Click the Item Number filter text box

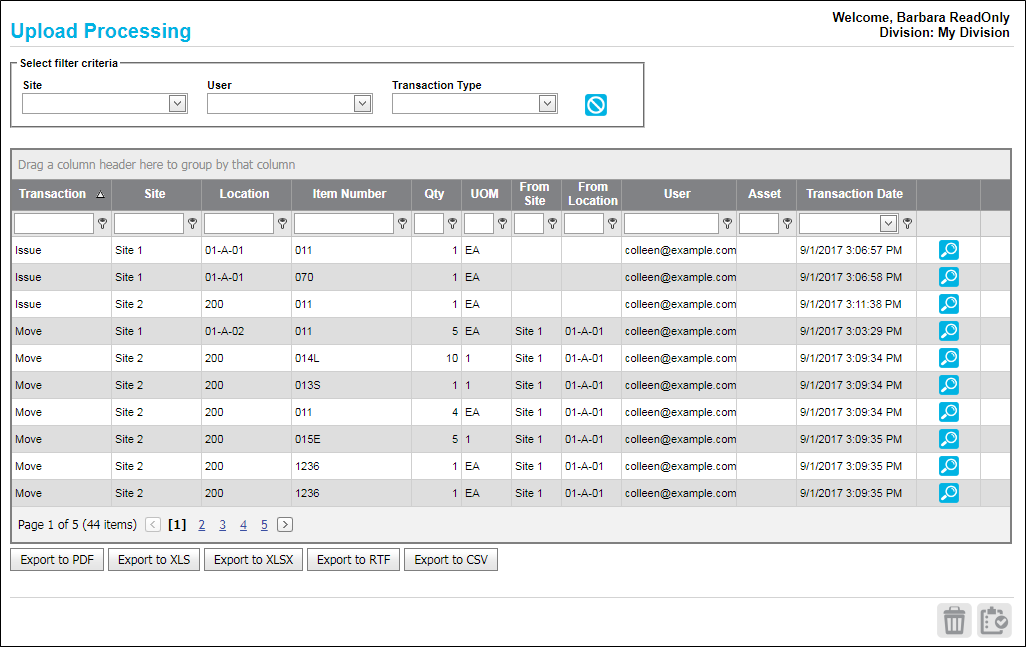tap(344, 224)
